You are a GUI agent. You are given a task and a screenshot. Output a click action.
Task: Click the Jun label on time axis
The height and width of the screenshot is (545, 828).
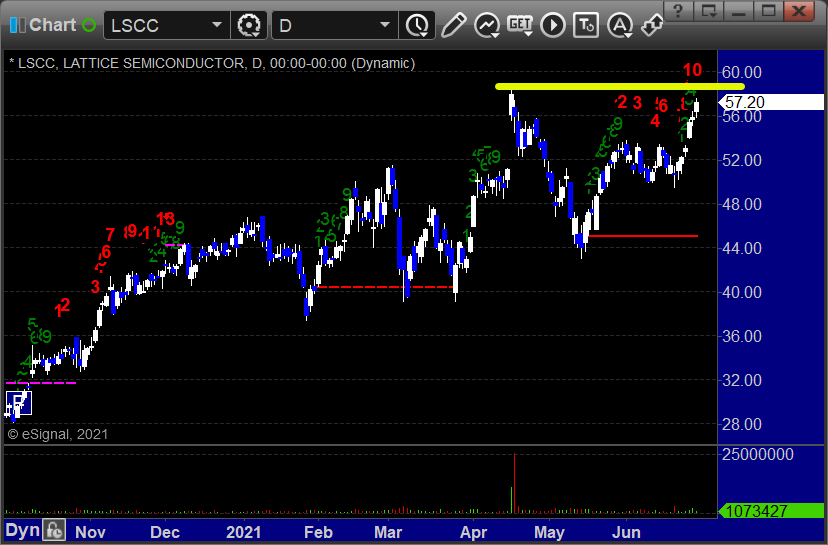point(626,532)
